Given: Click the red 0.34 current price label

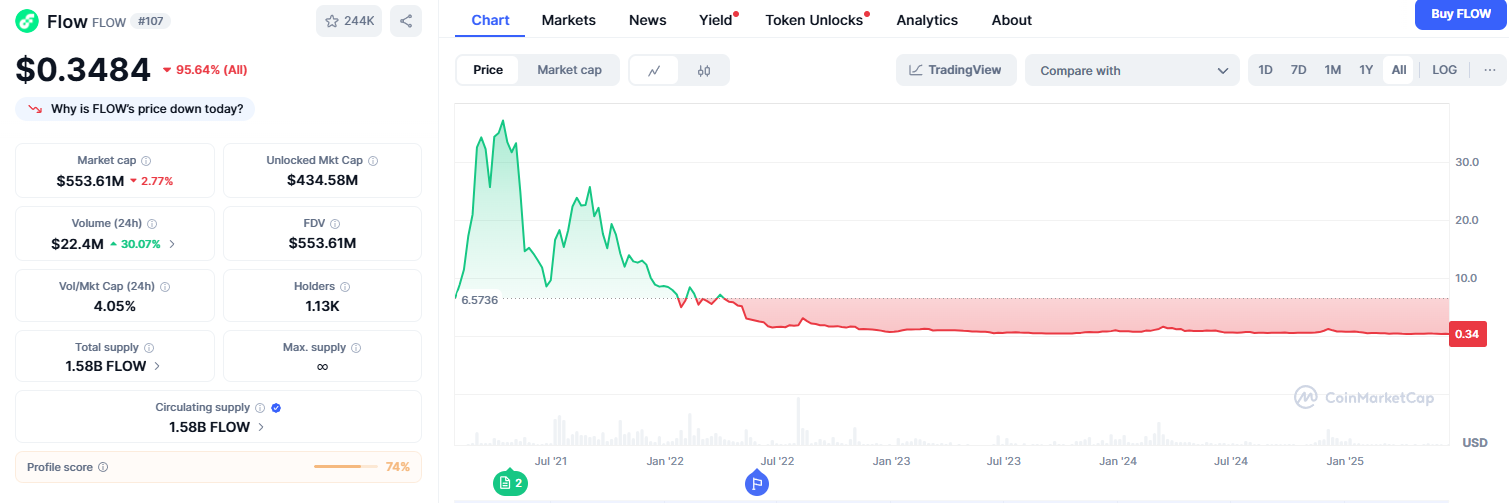Looking at the screenshot, I should [1467, 334].
